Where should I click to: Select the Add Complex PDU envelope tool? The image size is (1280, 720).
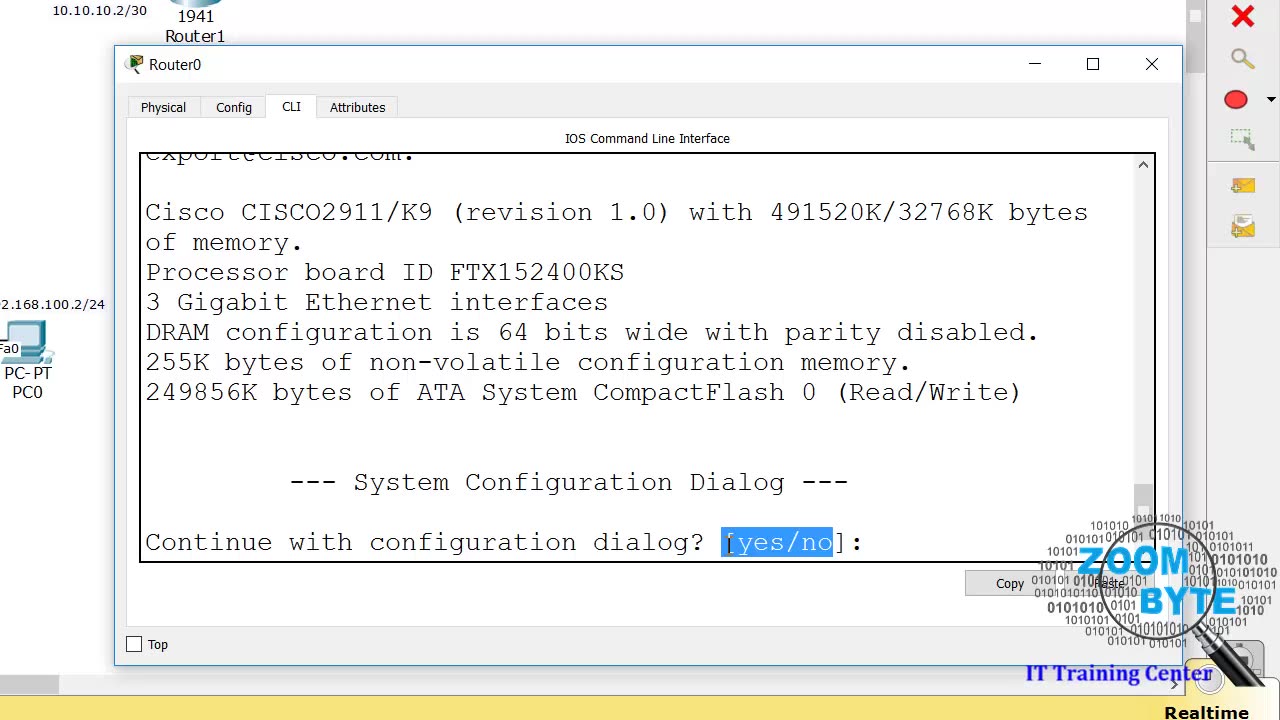point(1242,228)
